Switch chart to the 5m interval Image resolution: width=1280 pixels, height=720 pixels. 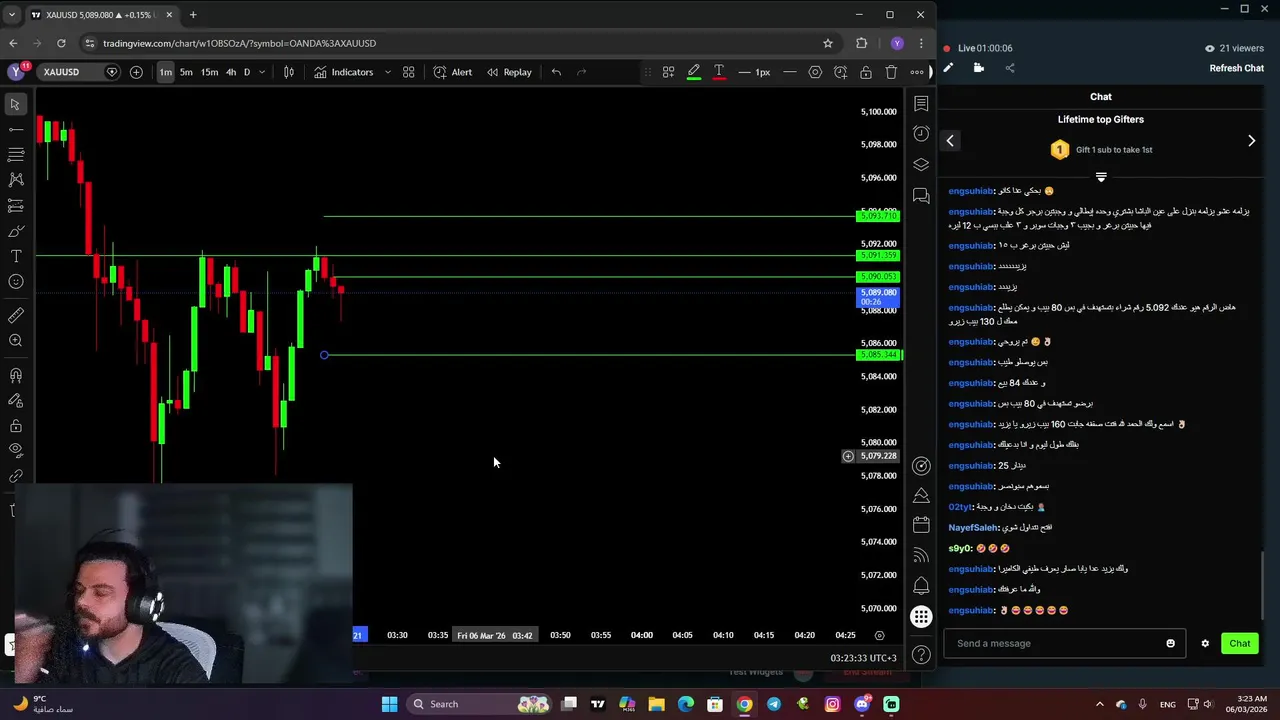pyautogui.click(x=186, y=72)
